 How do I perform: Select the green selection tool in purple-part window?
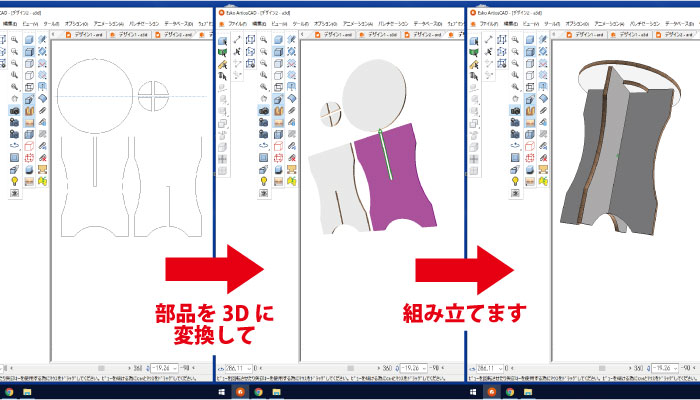tap(222, 52)
